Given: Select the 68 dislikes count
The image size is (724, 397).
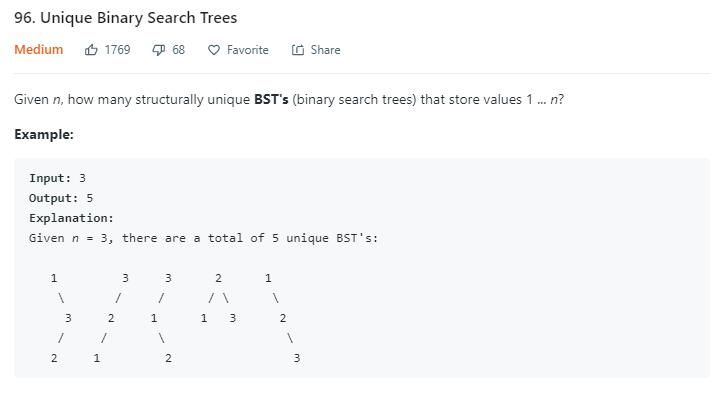Looking at the screenshot, I should coord(178,50).
